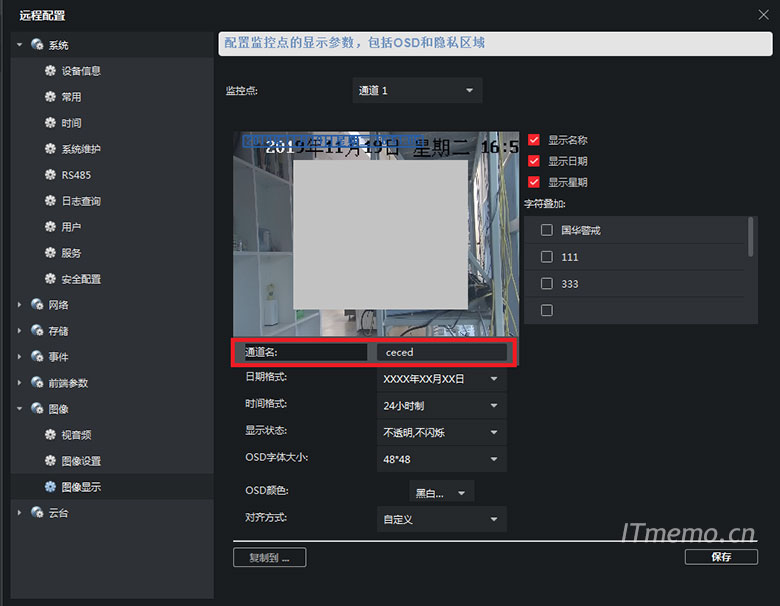Screen dimensions: 780x606
Task: Click the gear icon beside 时间
Action: point(50,122)
